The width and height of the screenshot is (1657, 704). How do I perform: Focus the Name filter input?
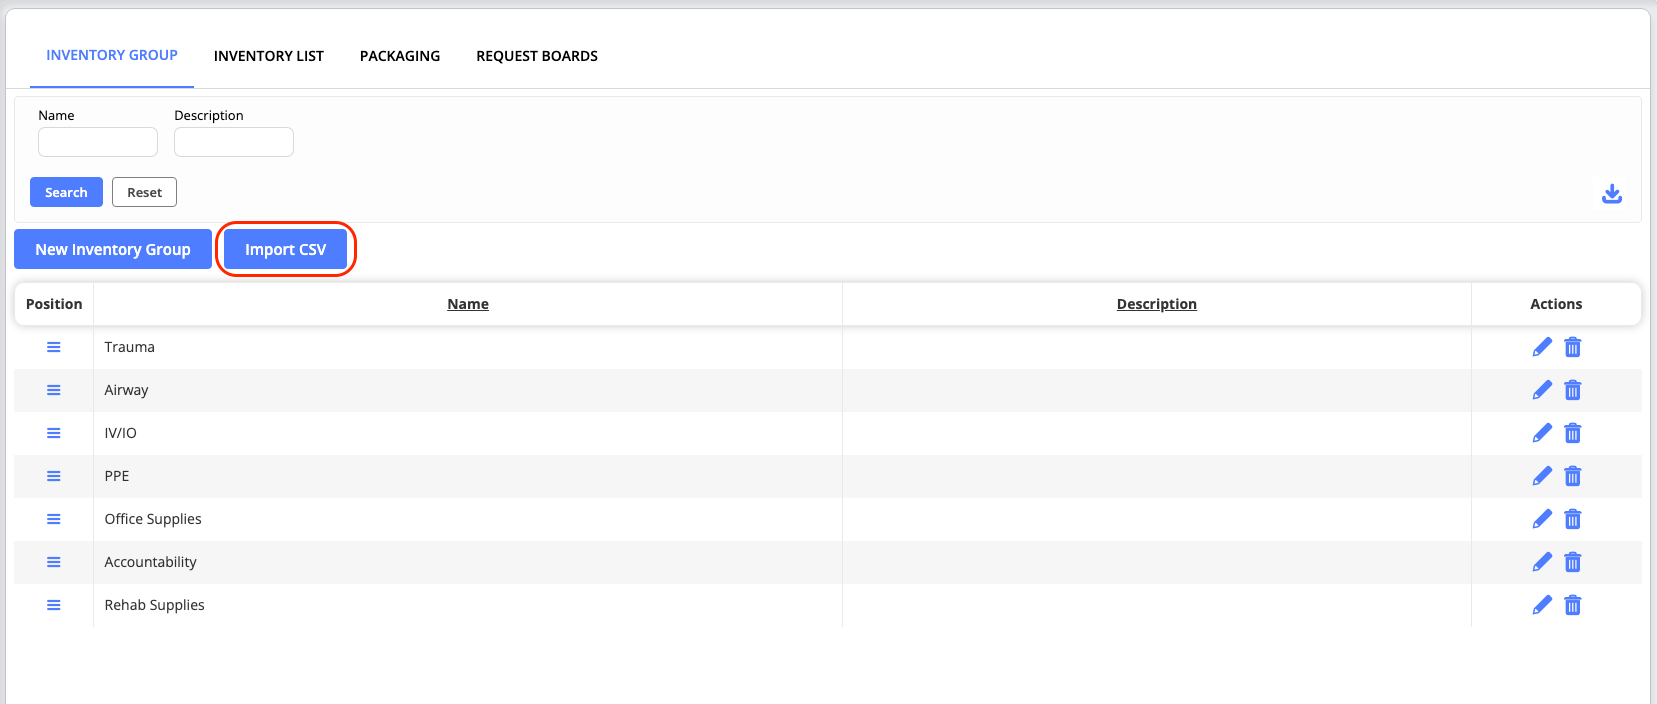coord(98,142)
